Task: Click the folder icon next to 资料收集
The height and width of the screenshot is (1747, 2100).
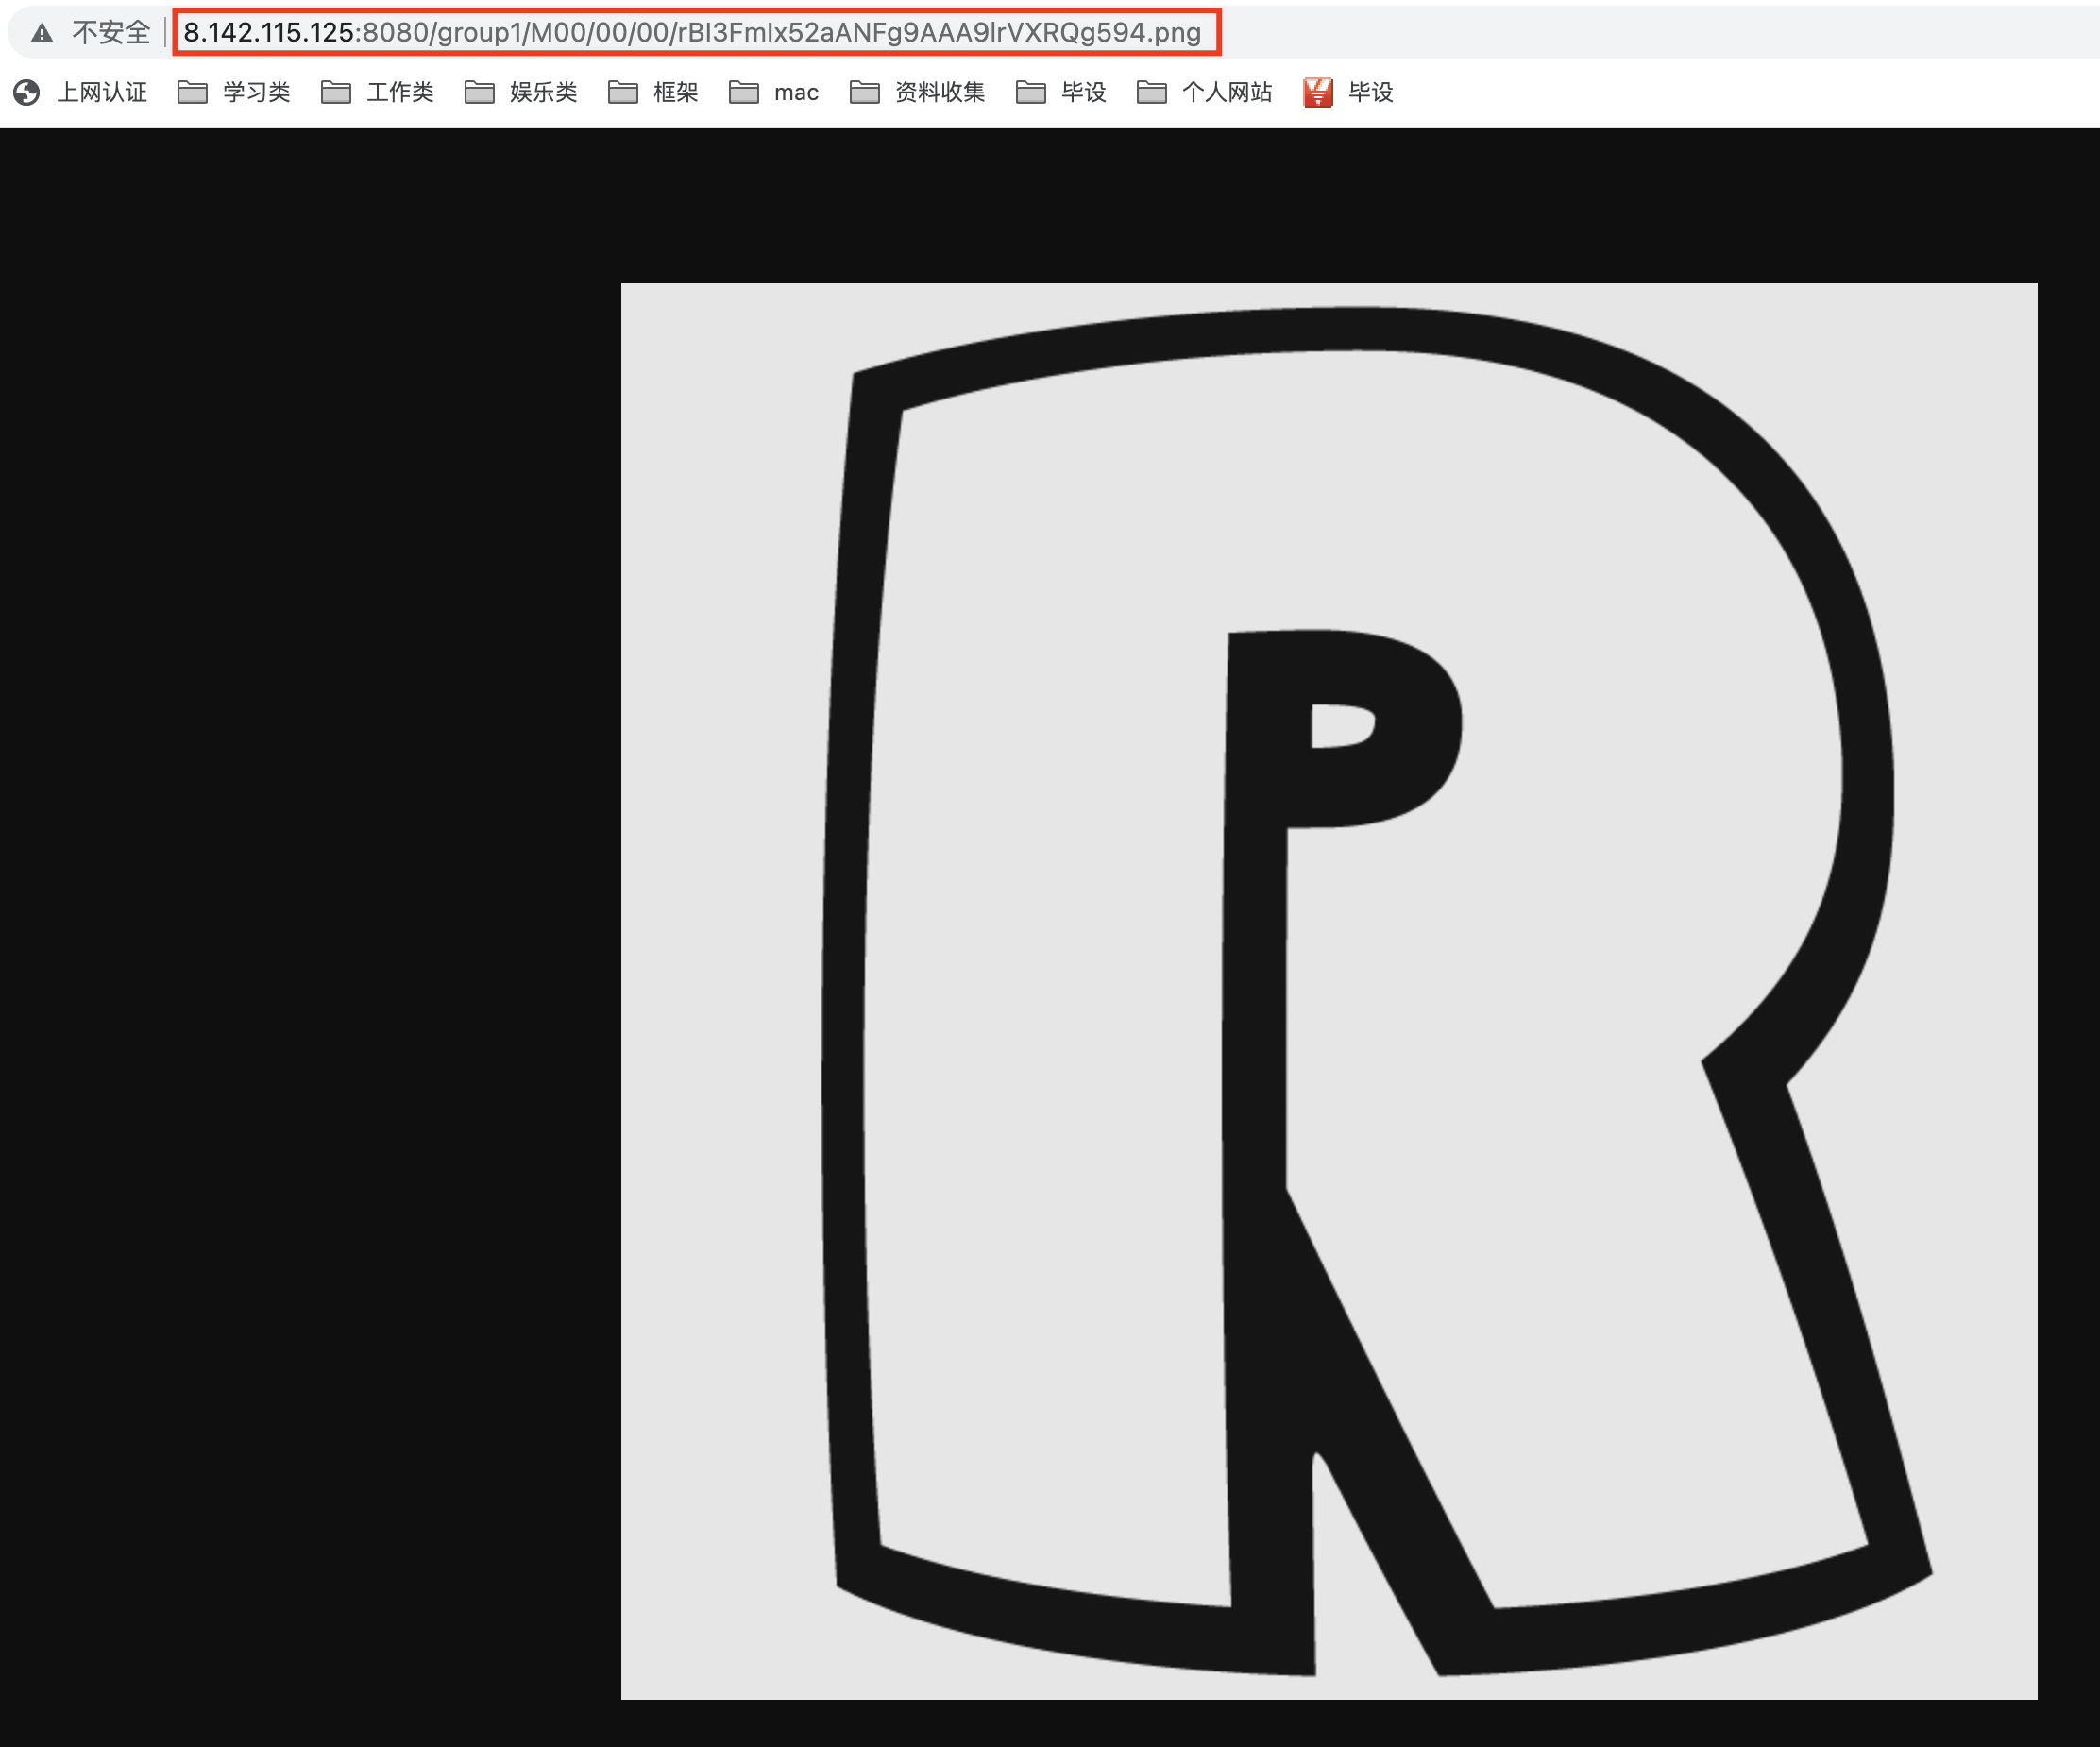Action: coord(865,92)
